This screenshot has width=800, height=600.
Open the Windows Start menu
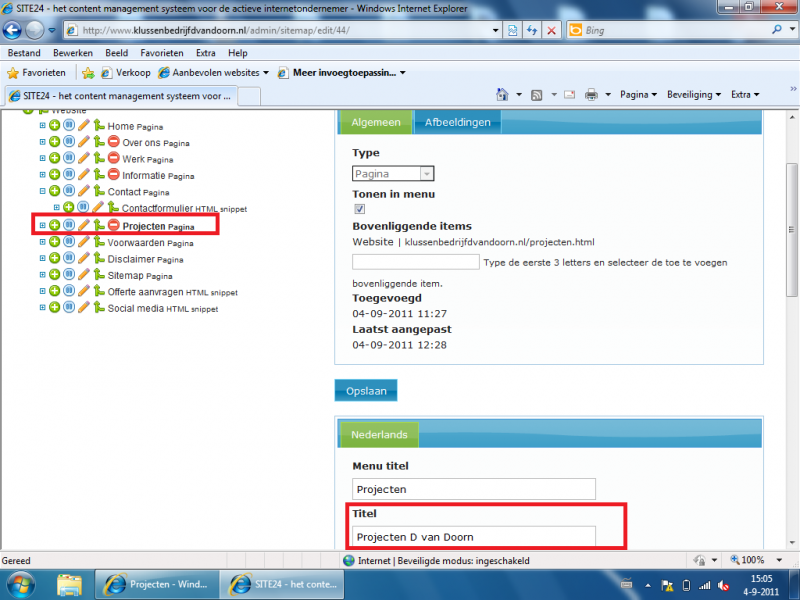[x=21, y=583]
